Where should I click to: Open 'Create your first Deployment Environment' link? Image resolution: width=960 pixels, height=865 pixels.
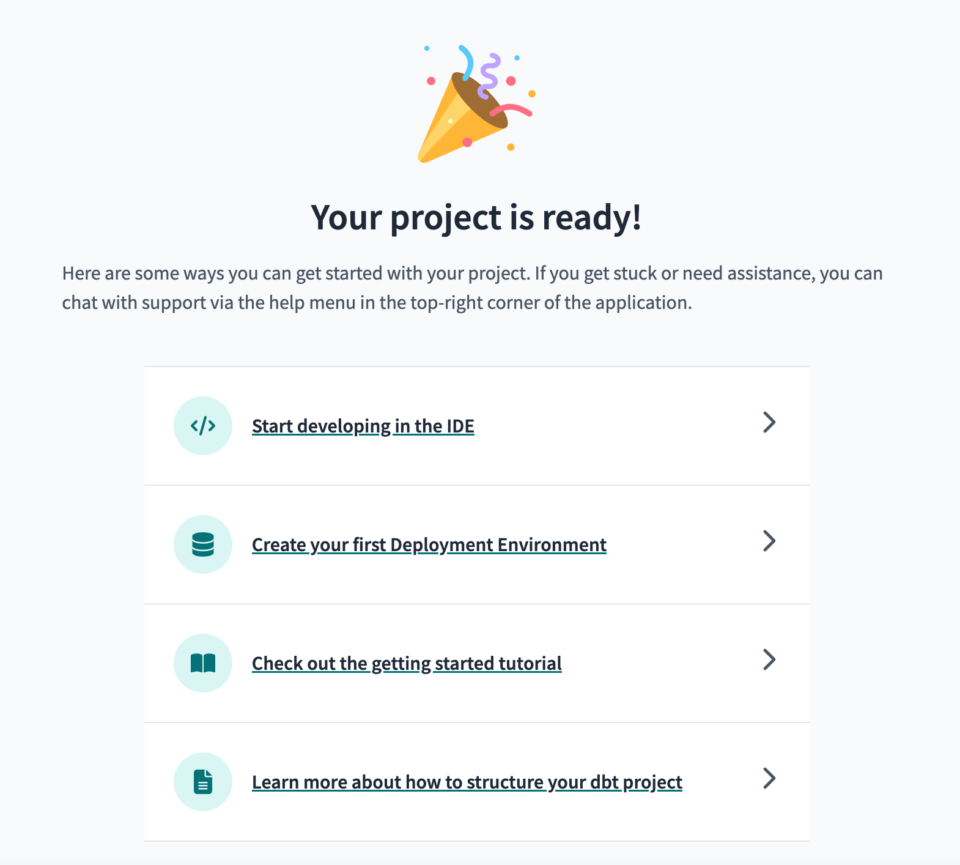tap(429, 545)
